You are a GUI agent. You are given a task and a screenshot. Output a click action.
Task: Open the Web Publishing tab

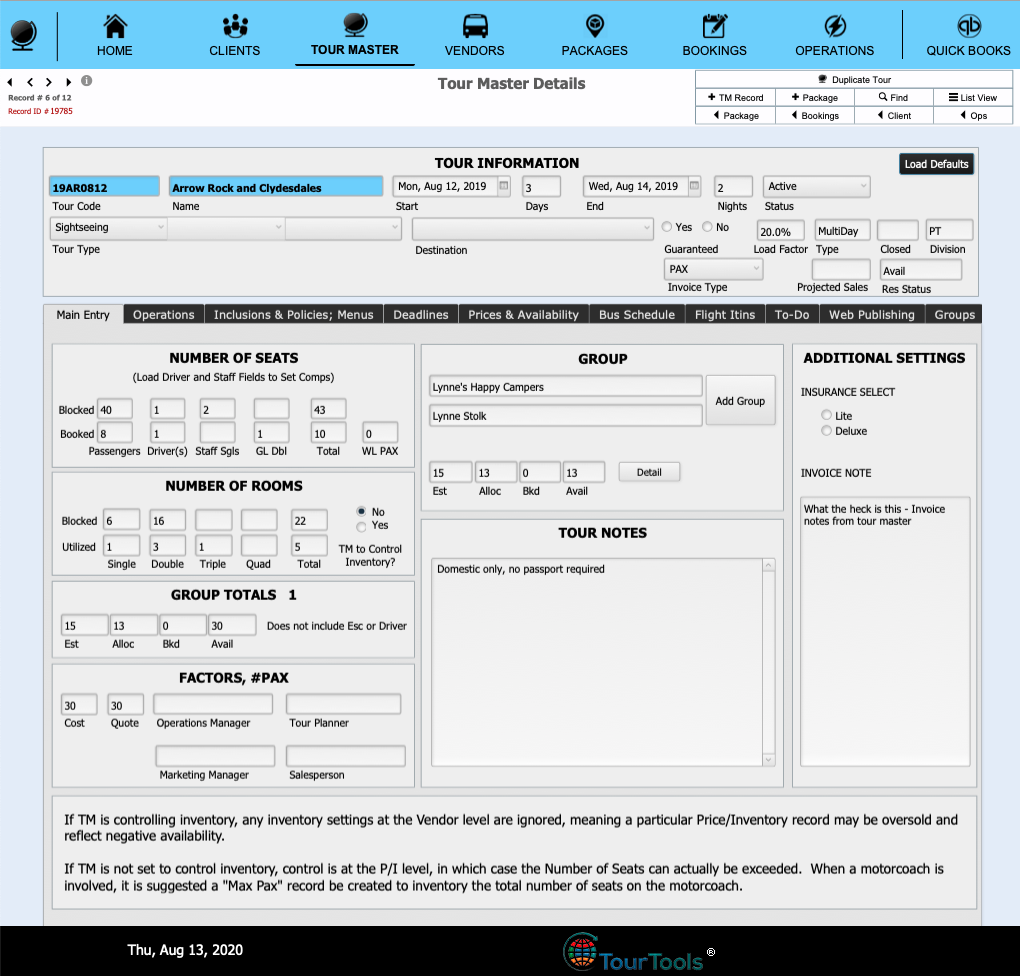(x=872, y=314)
